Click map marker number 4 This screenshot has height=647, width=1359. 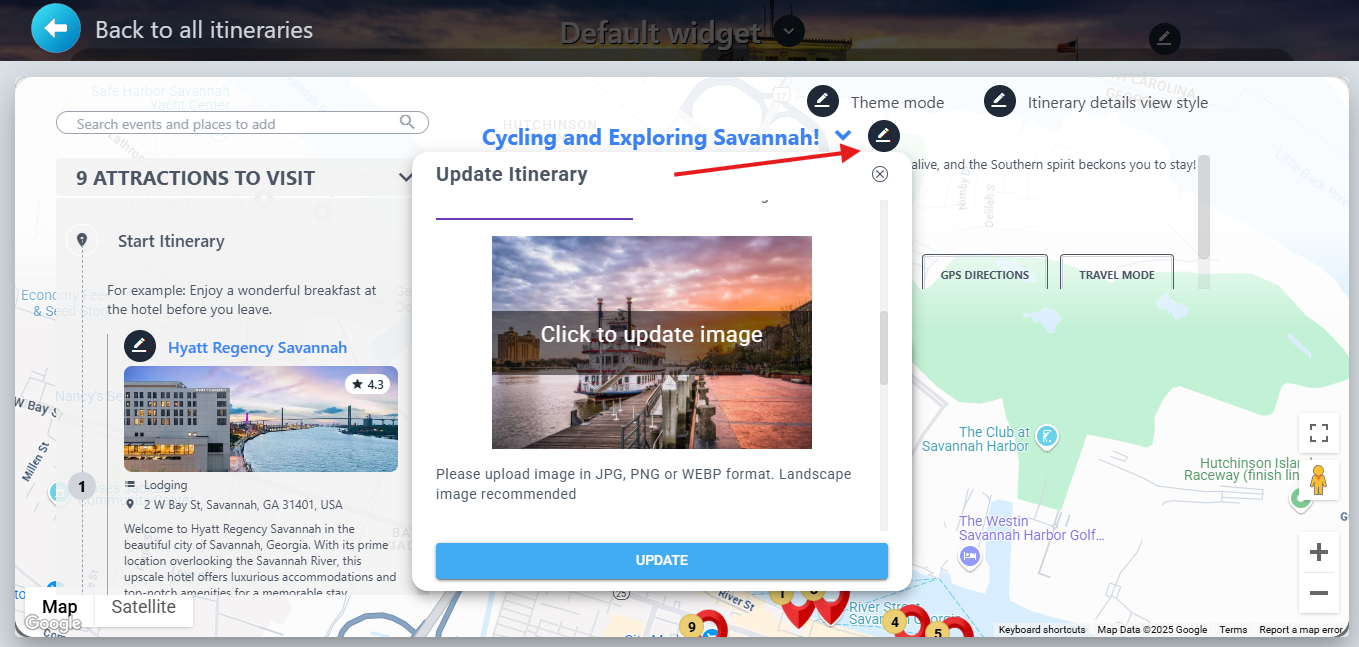[895, 622]
